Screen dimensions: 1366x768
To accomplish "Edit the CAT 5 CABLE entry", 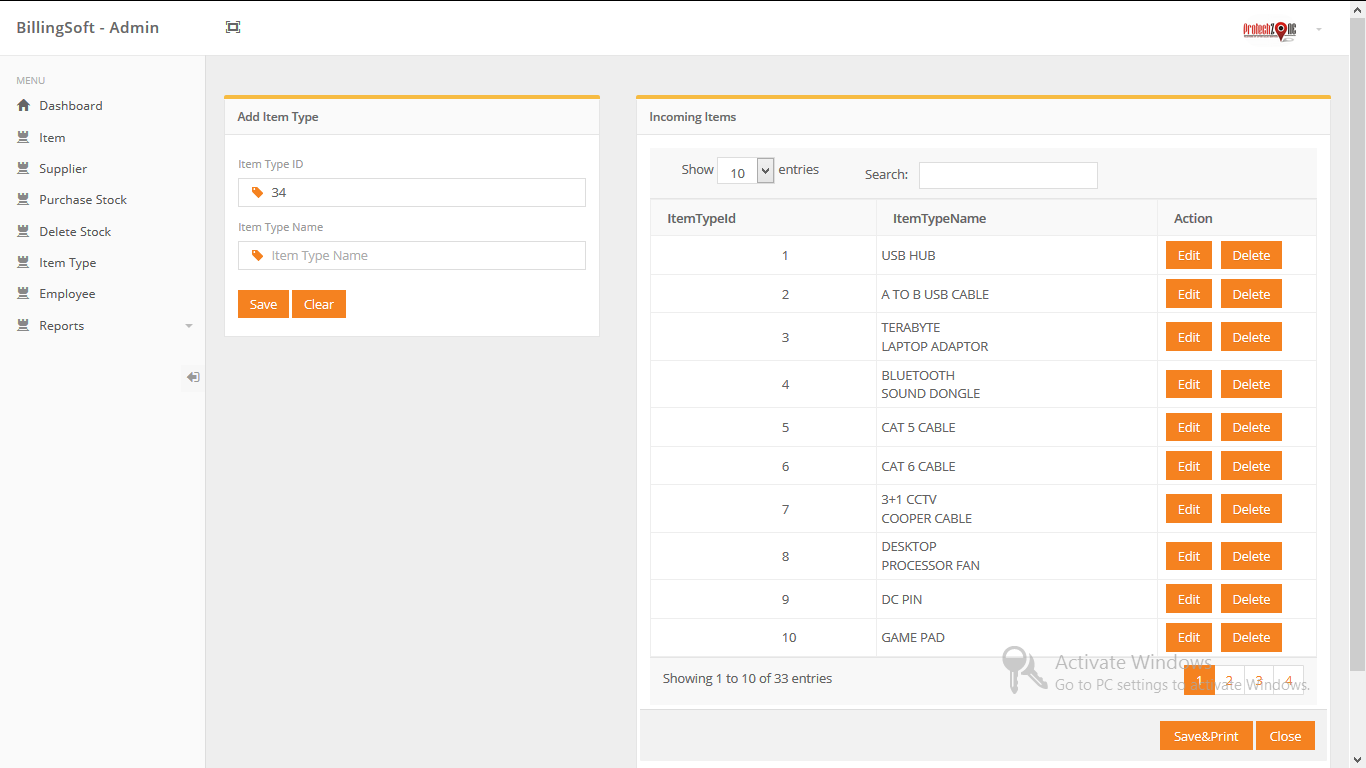I will point(1189,427).
